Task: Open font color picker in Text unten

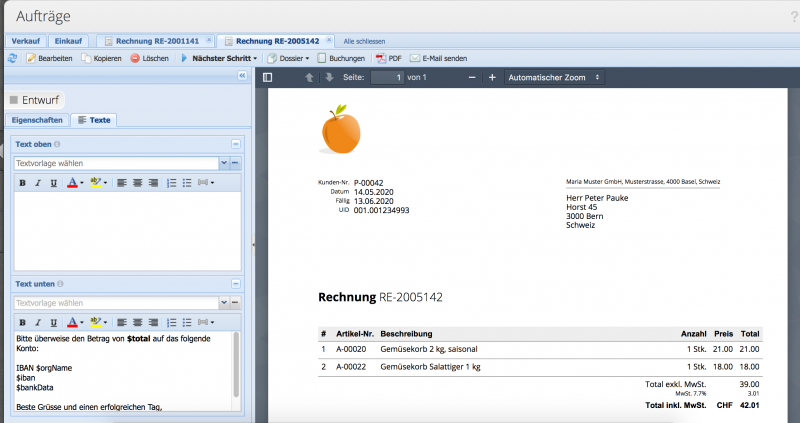Action: (x=76, y=322)
